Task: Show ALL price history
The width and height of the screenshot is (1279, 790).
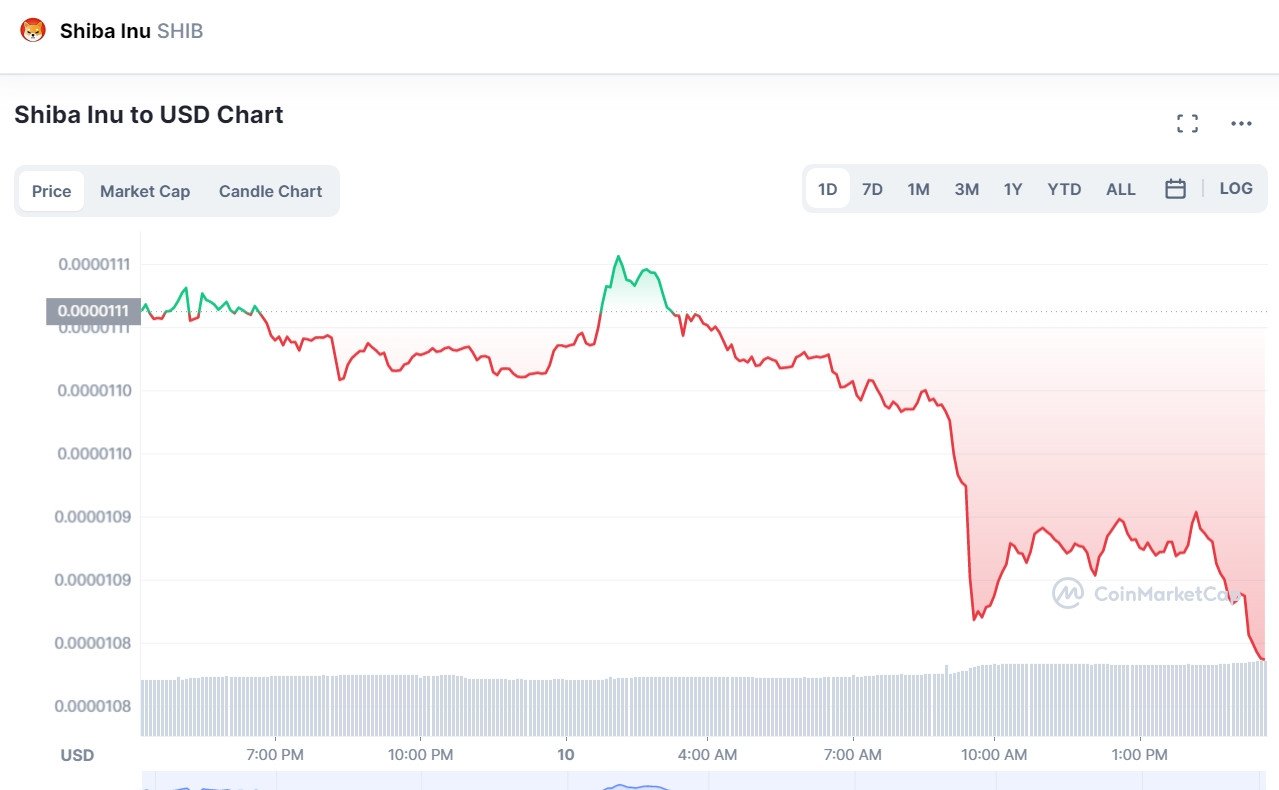Action: click(x=1120, y=189)
